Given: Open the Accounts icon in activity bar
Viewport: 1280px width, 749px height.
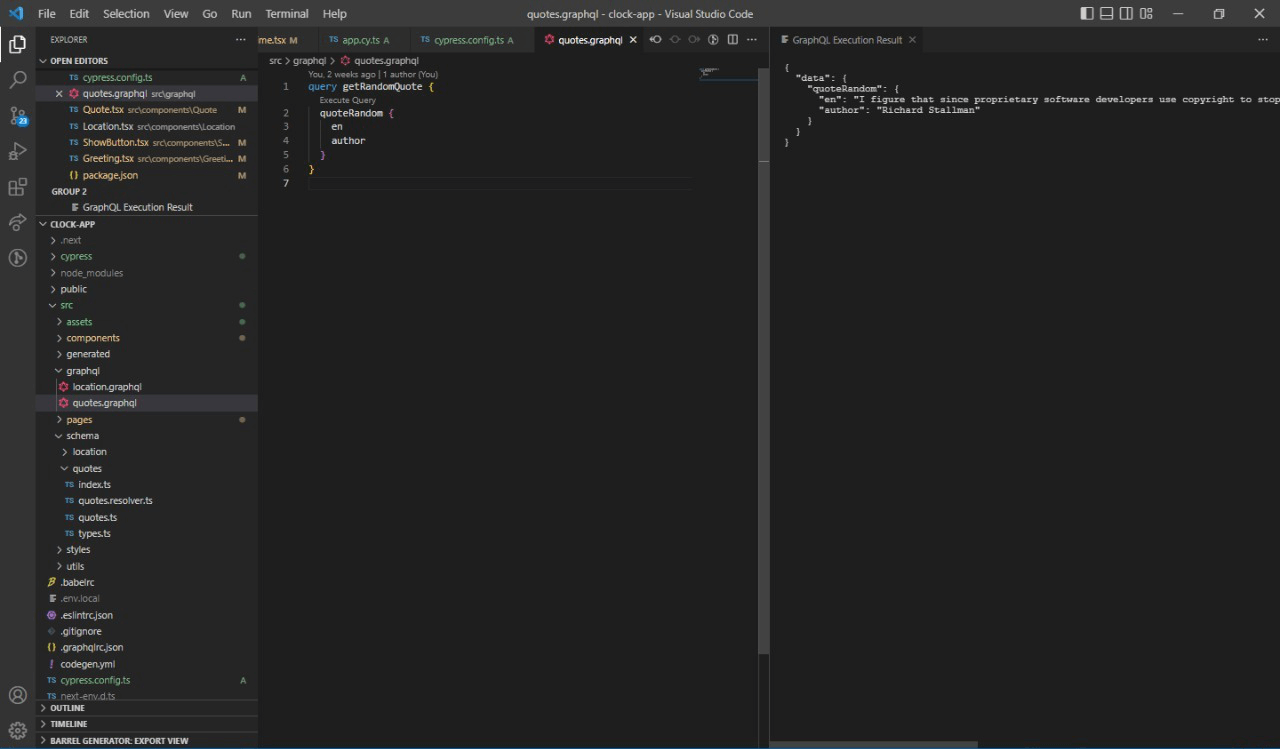Looking at the screenshot, I should [x=17, y=695].
